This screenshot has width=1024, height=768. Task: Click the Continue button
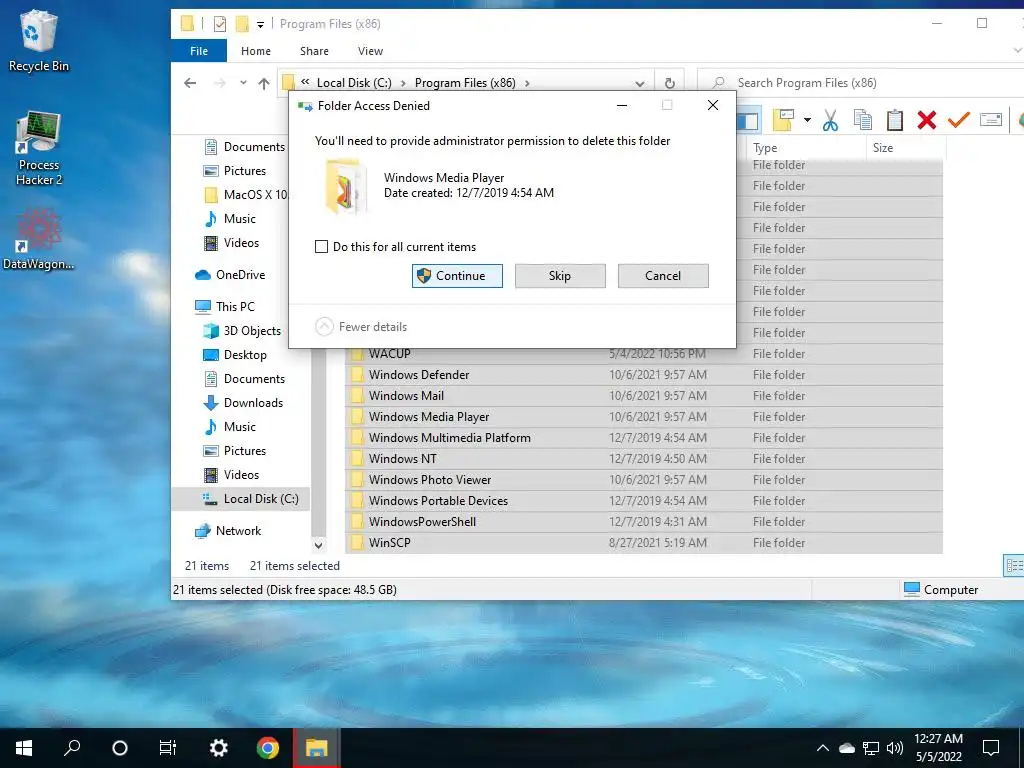click(457, 276)
